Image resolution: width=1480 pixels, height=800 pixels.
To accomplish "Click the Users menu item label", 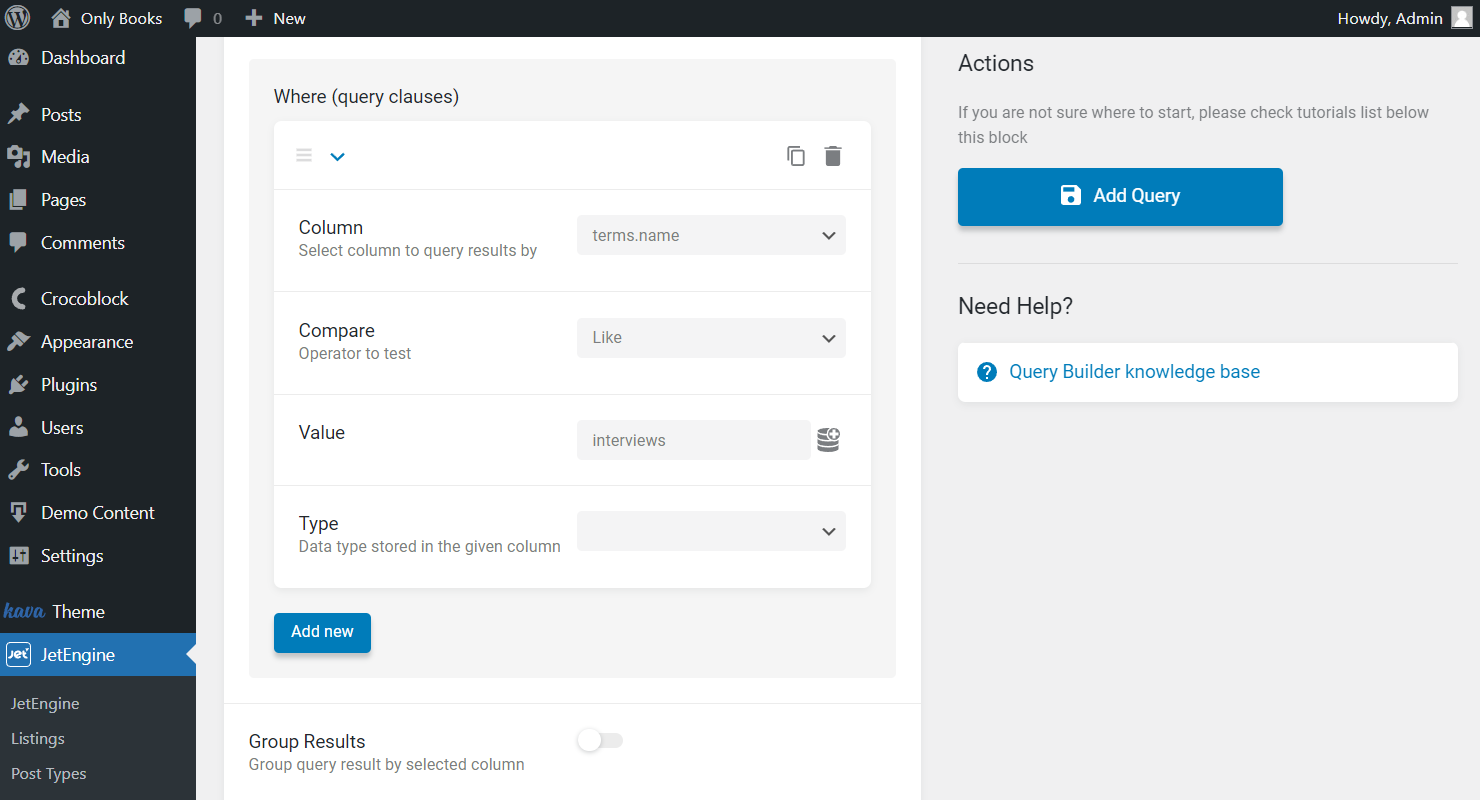I will 62,428.
